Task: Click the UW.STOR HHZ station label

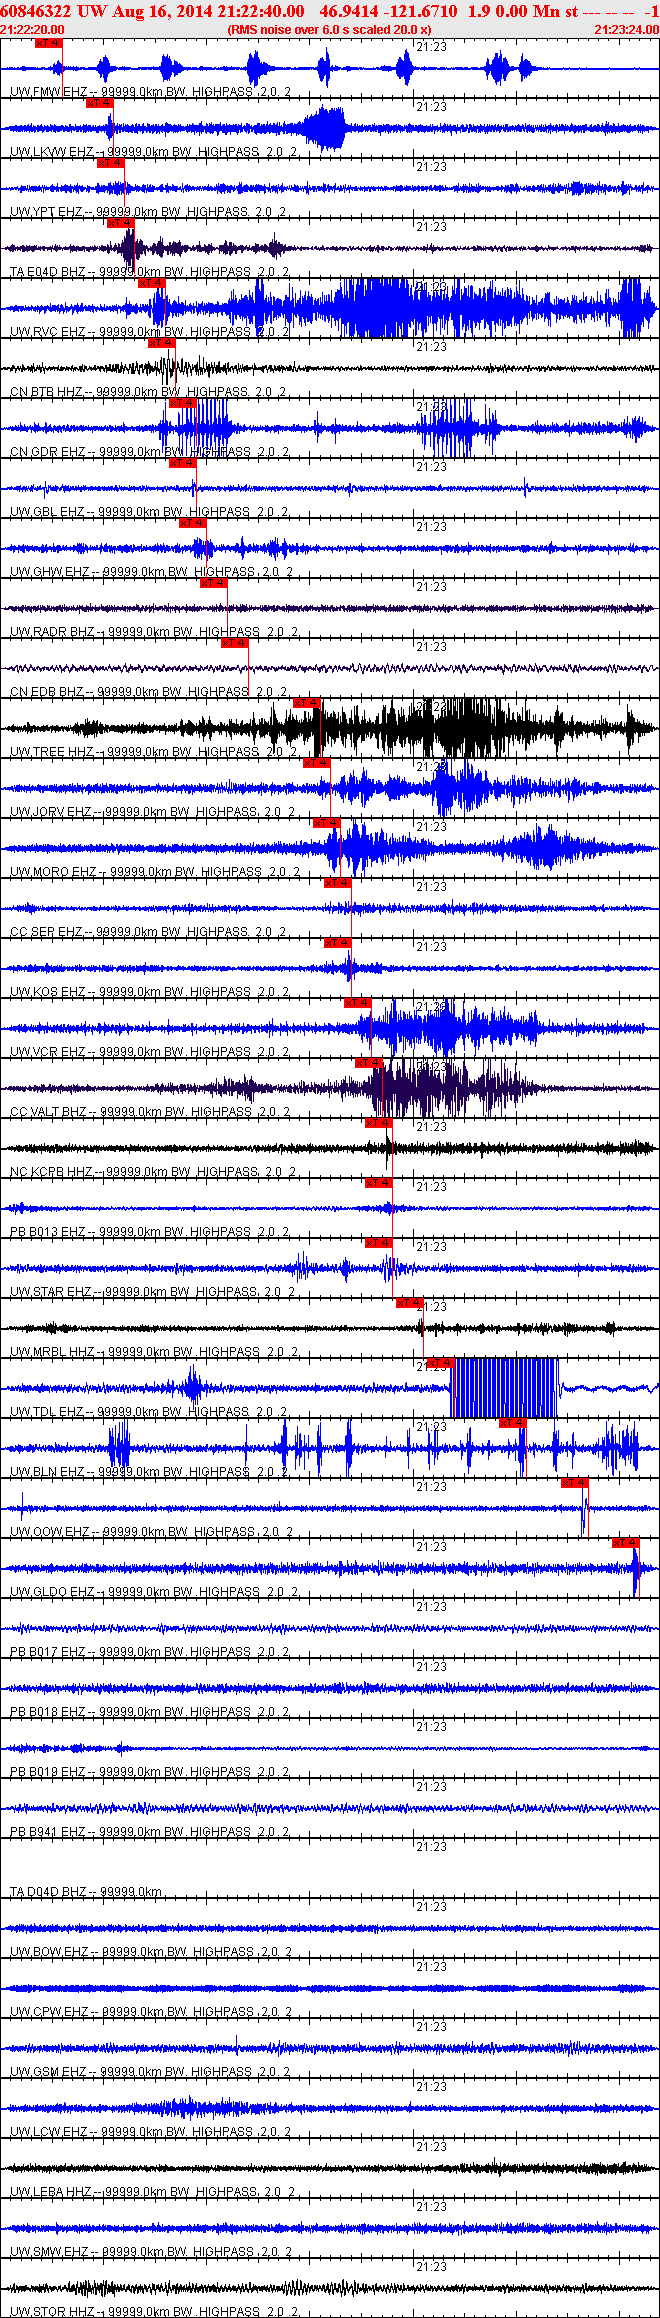Action: pos(53,2312)
